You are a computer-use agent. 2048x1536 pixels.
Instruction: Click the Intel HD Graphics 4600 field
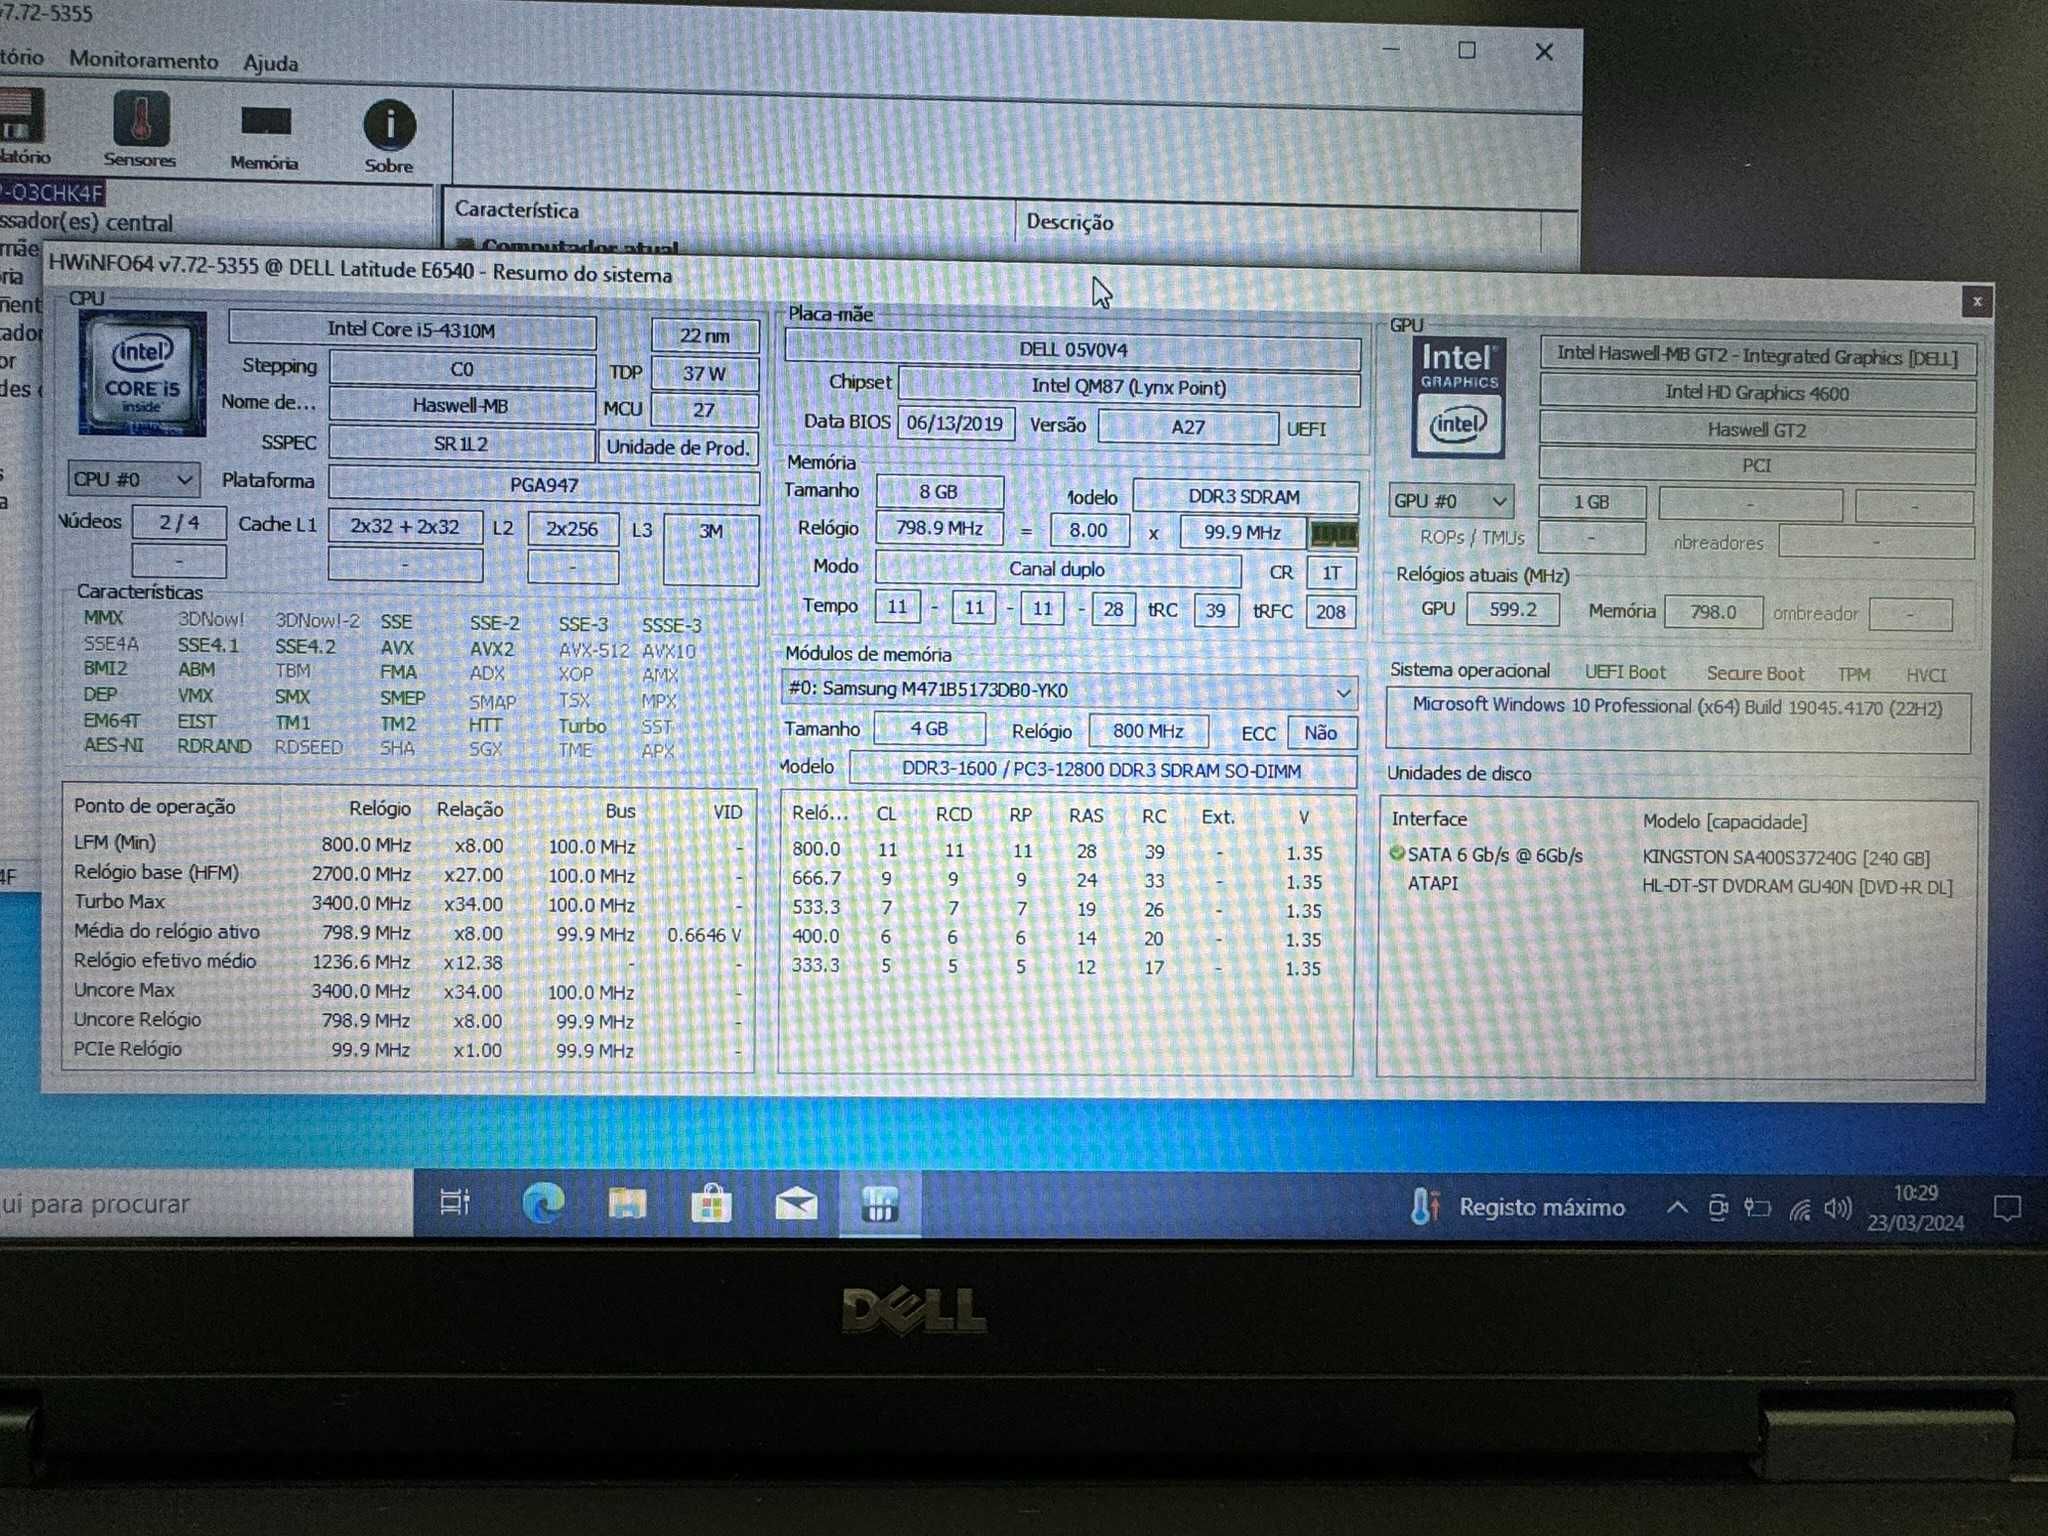coord(1757,393)
